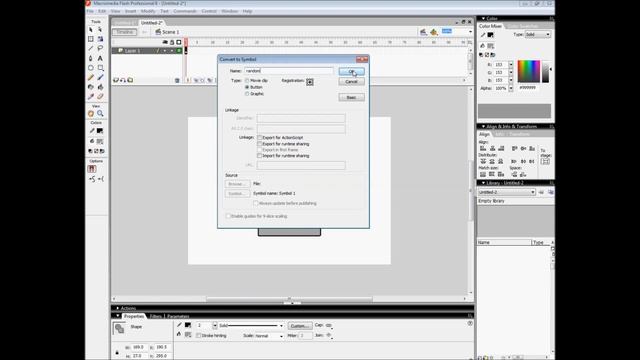Viewport: 640px width, 360px height.
Task: Open the File menu
Action: pyautogui.click(x=90, y=11)
